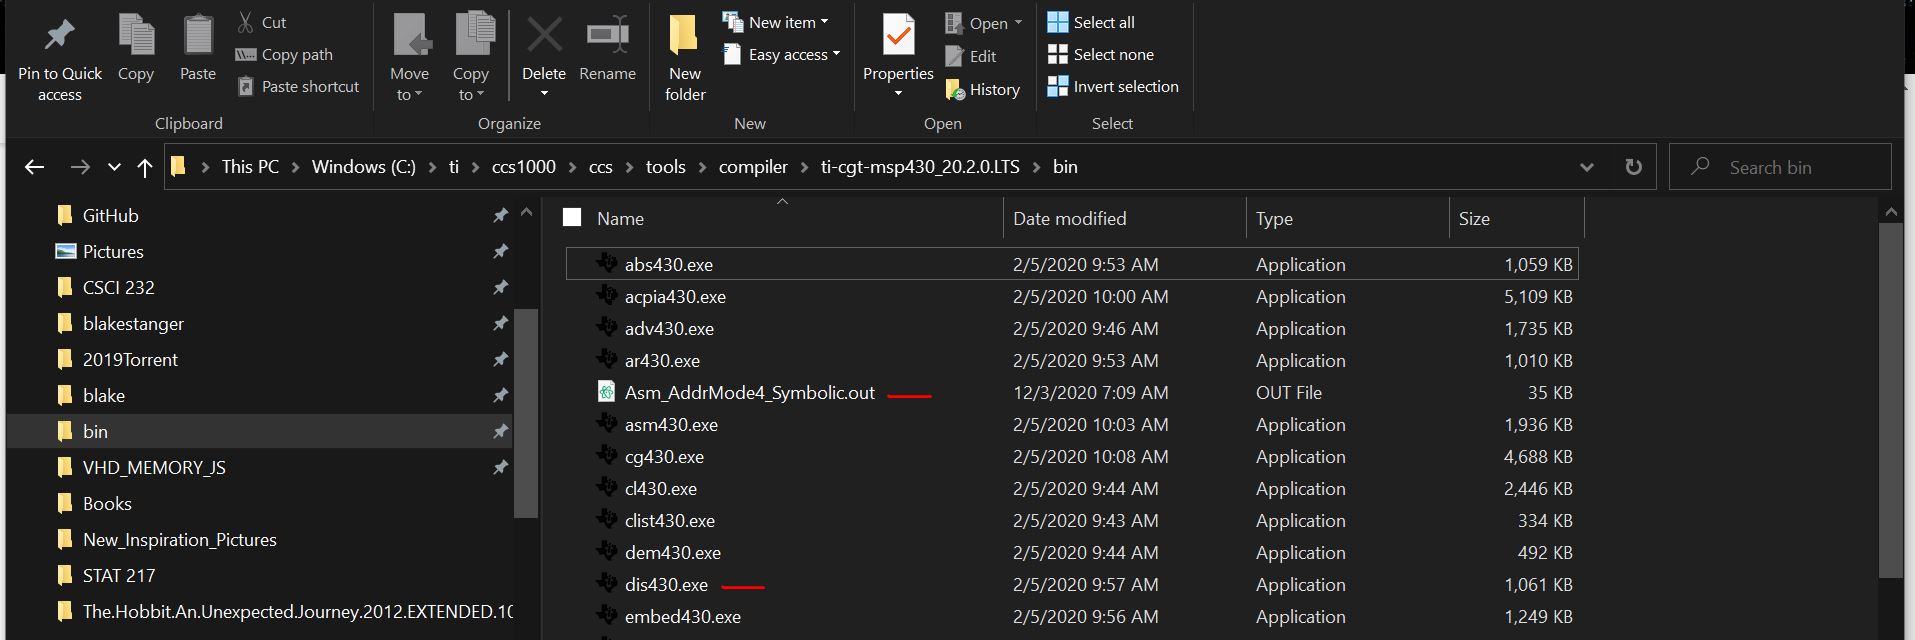Image resolution: width=1915 pixels, height=640 pixels.
Task: Click the Pin to Quick access icon
Action: tap(59, 36)
